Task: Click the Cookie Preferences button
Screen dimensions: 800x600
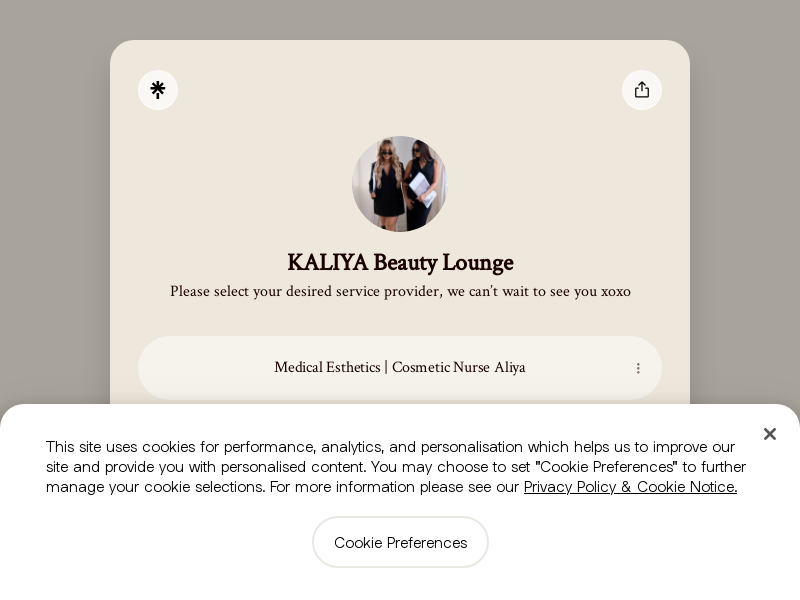Action: click(400, 542)
